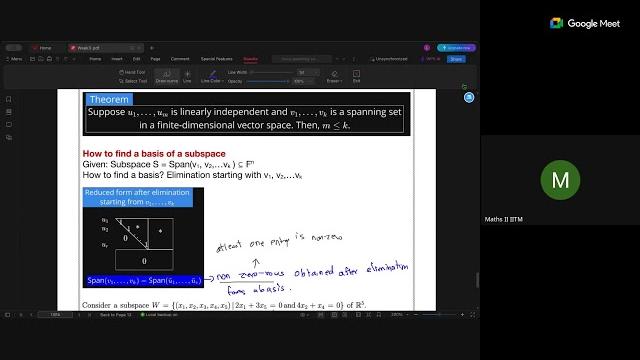Viewport: 640px width, 360px height.
Task: Switch to the Home ribbon tab
Action: pyautogui.click(x=95, y=59)
